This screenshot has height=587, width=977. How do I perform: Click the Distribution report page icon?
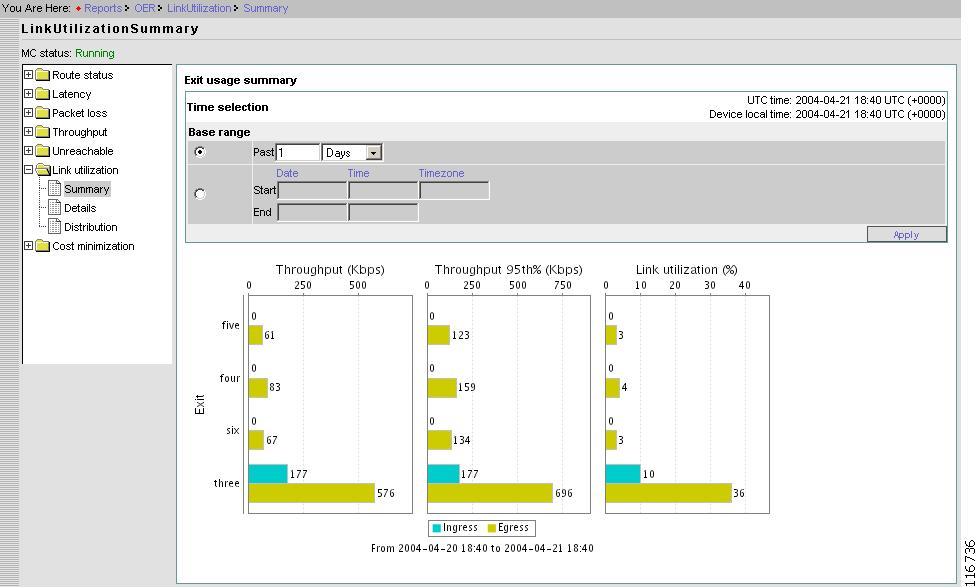(x=55, y=227)
